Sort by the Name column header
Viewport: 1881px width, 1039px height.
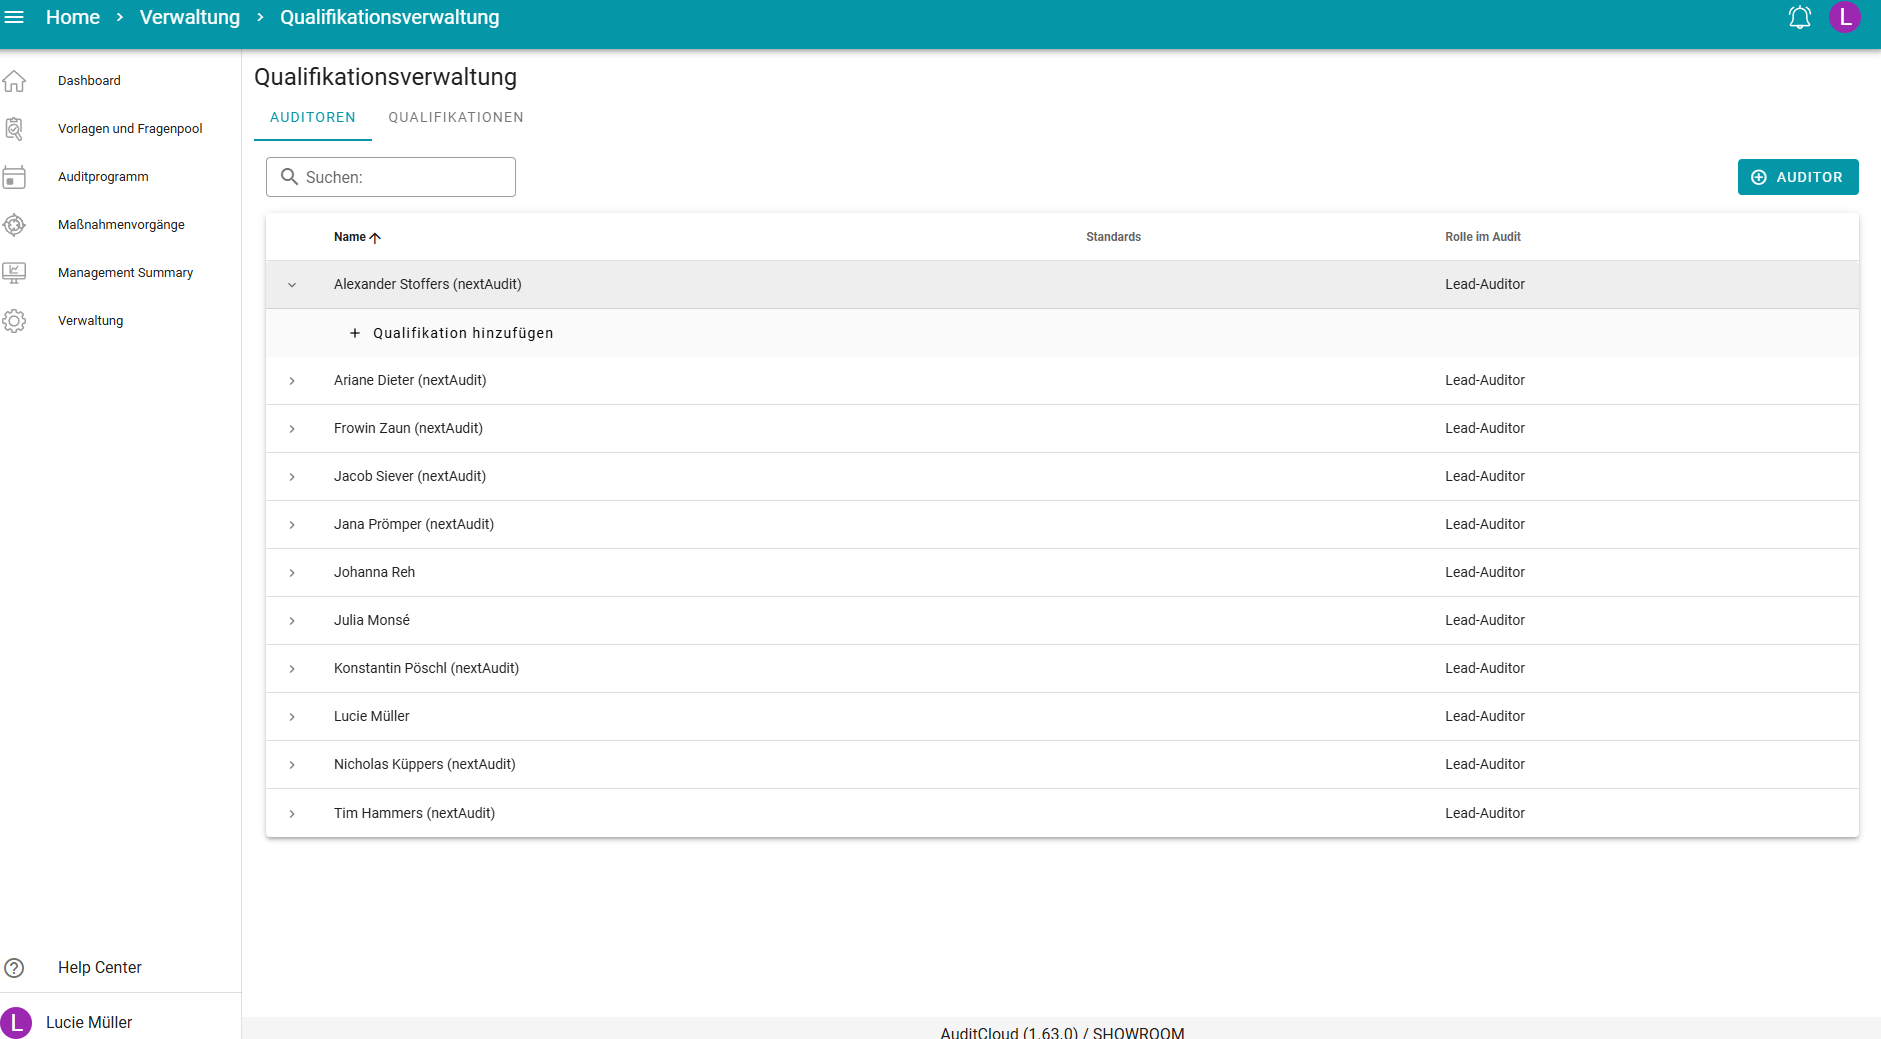coord(350,237)
